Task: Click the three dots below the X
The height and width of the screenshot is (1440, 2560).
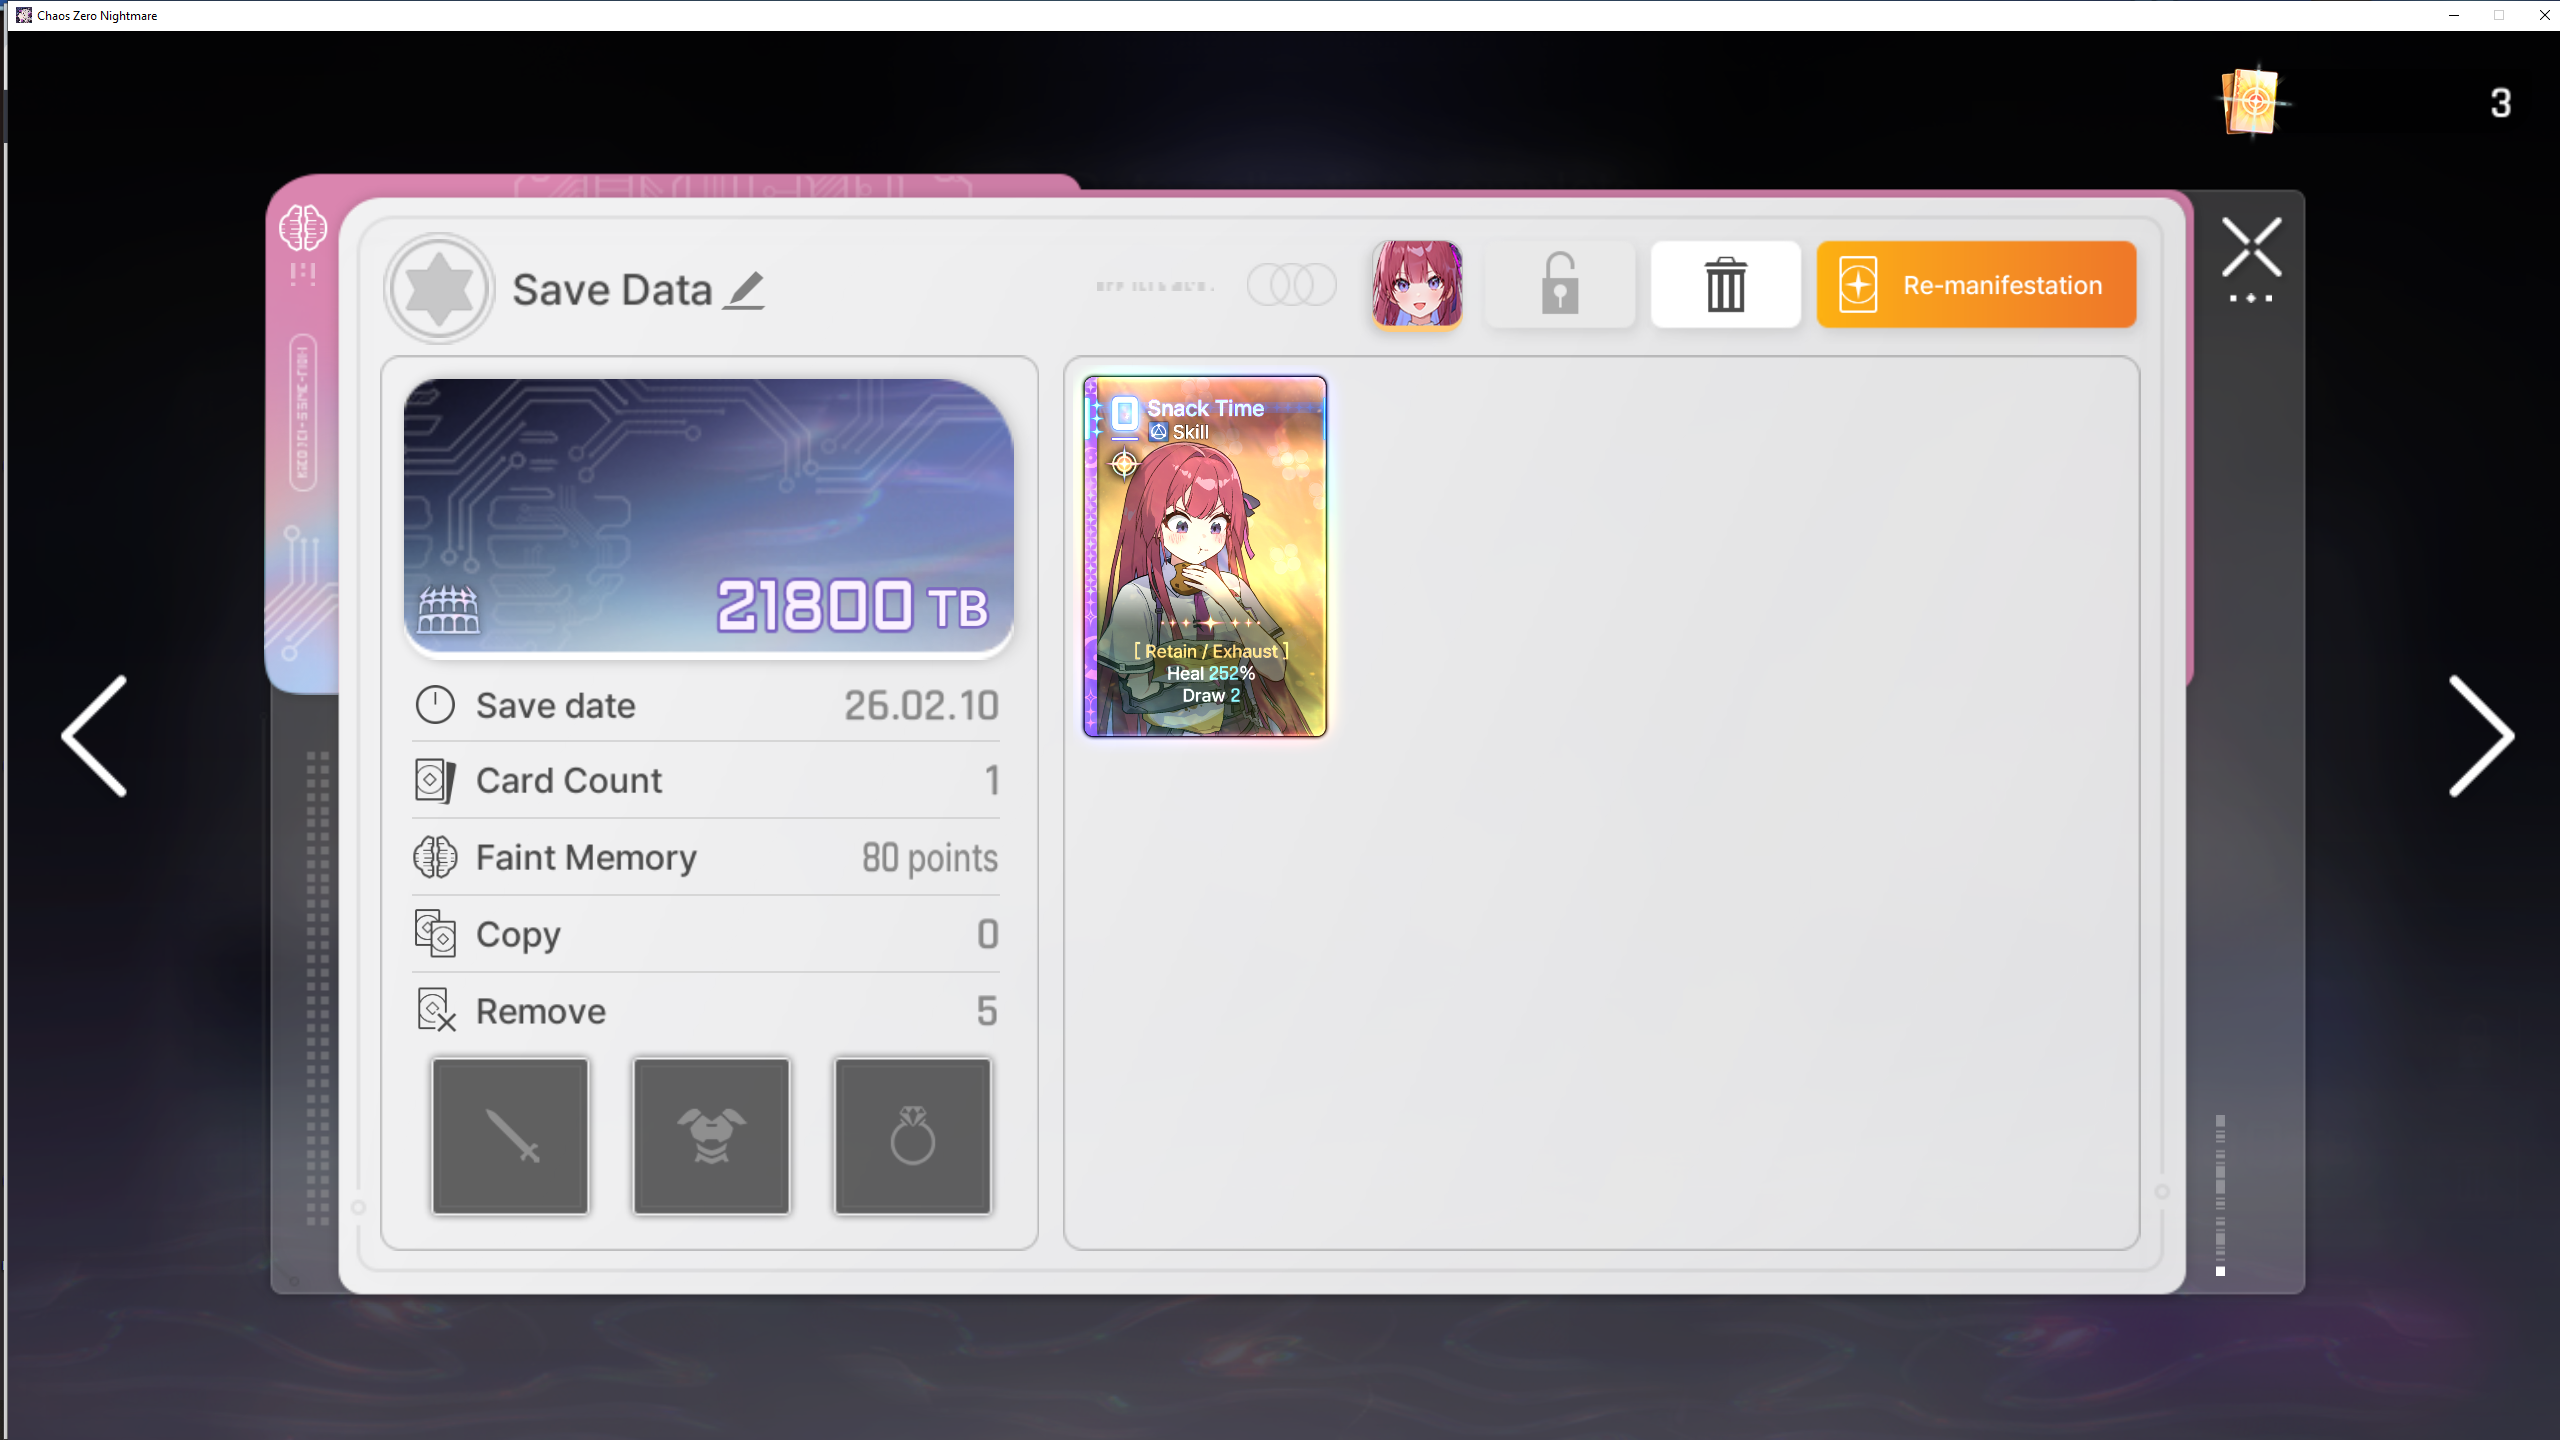Action: point(2251,298)
